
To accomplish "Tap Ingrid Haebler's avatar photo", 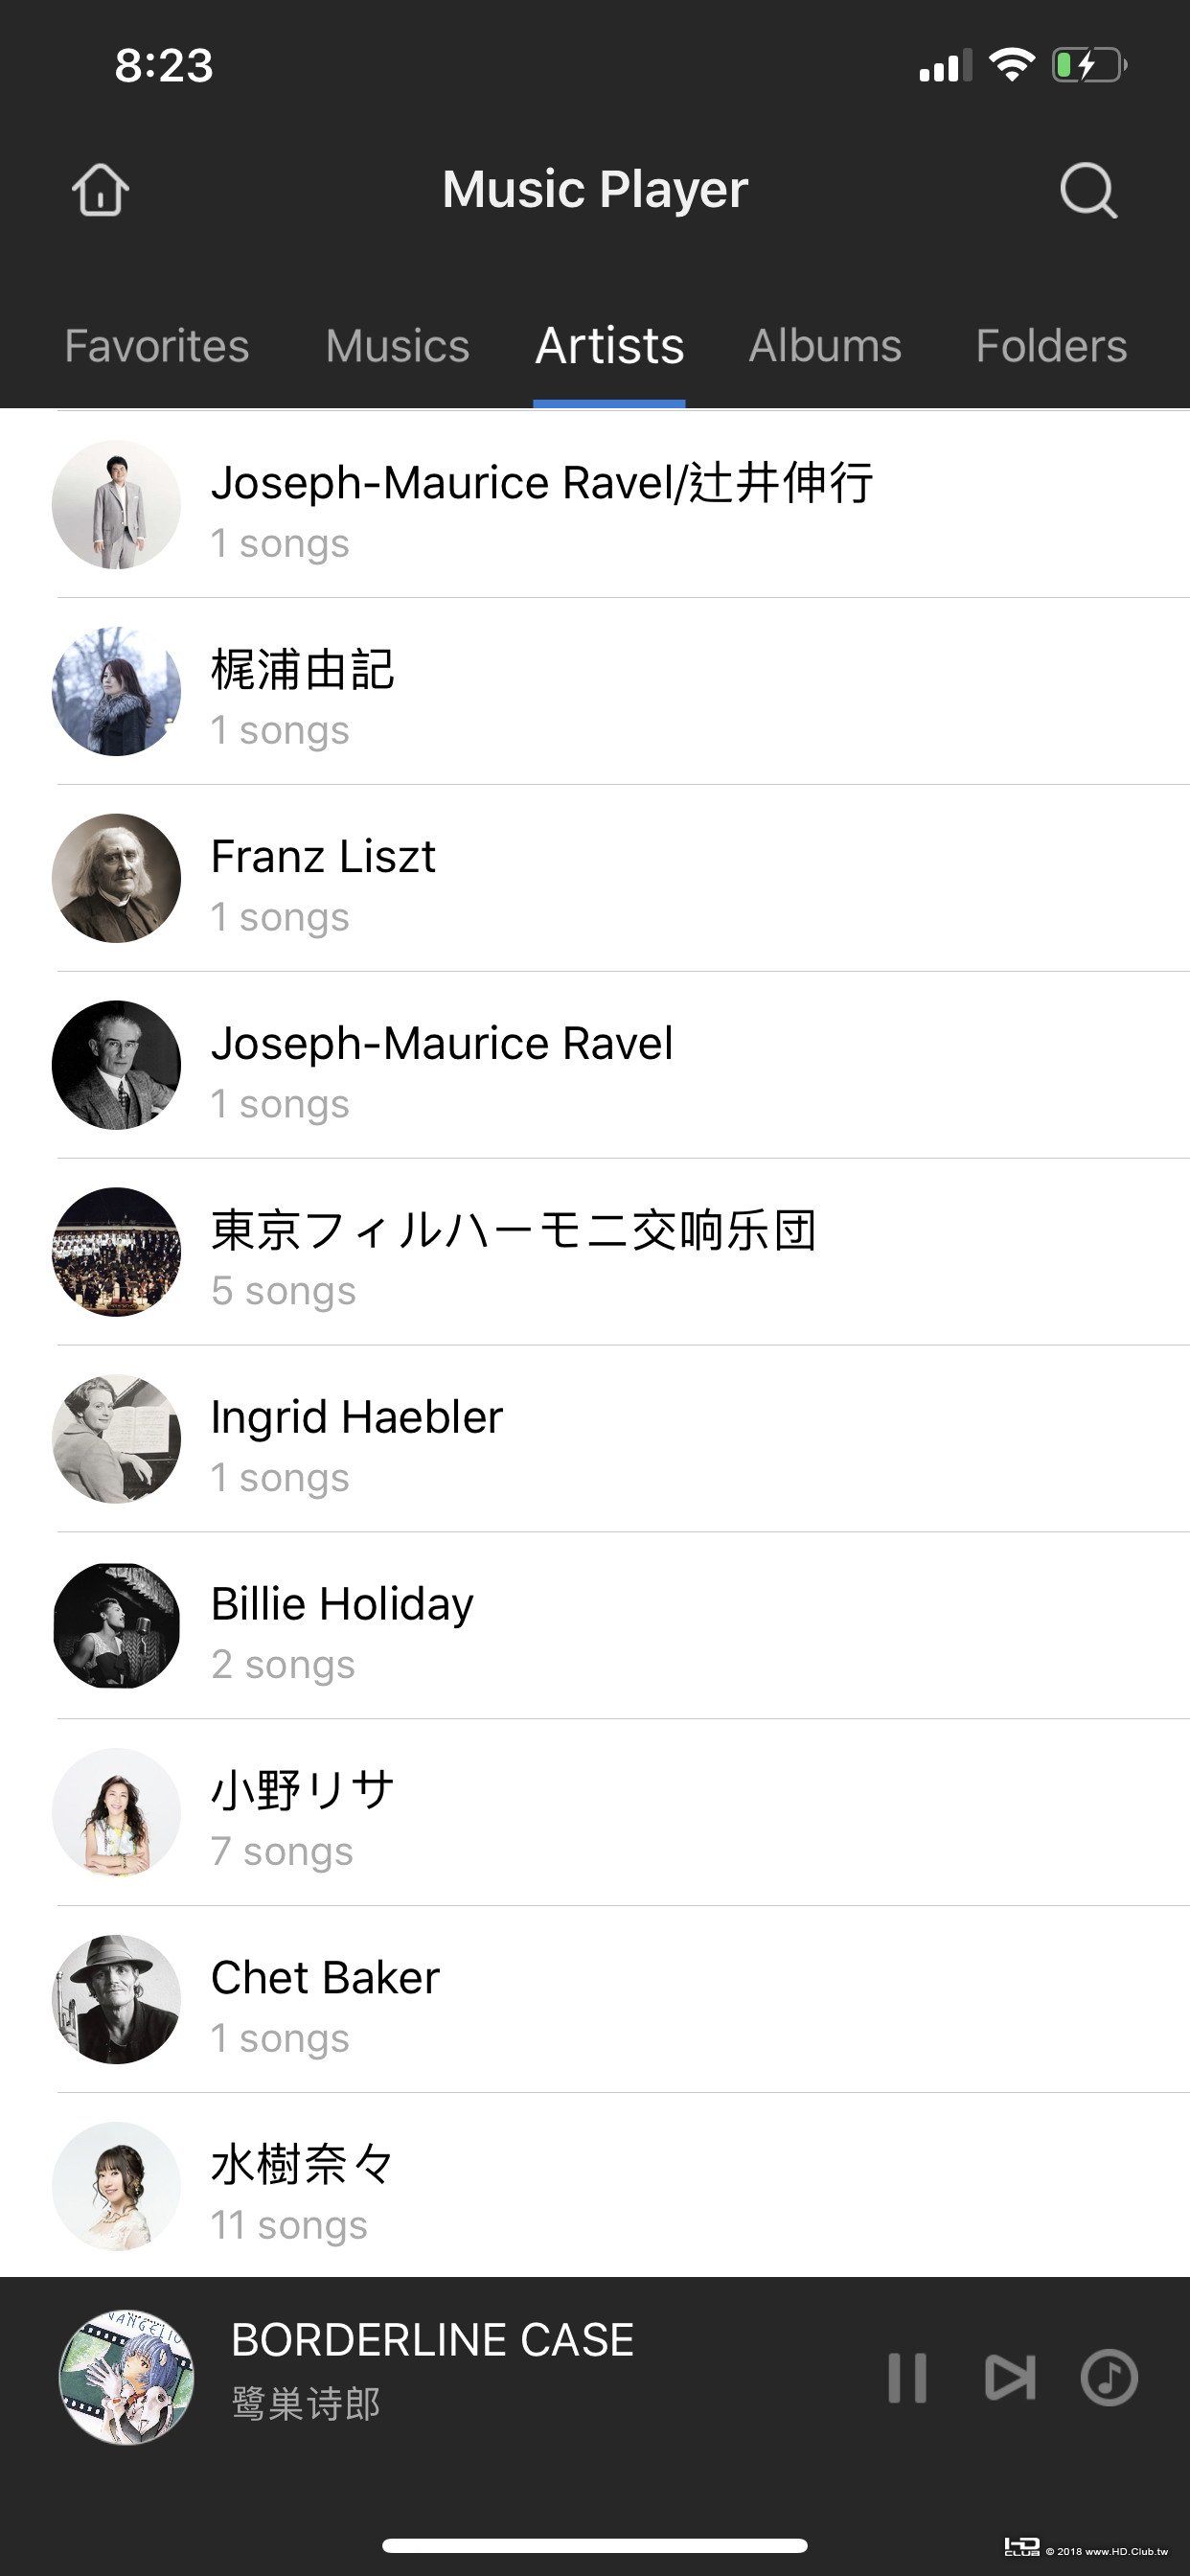I will click(116, 1439).
